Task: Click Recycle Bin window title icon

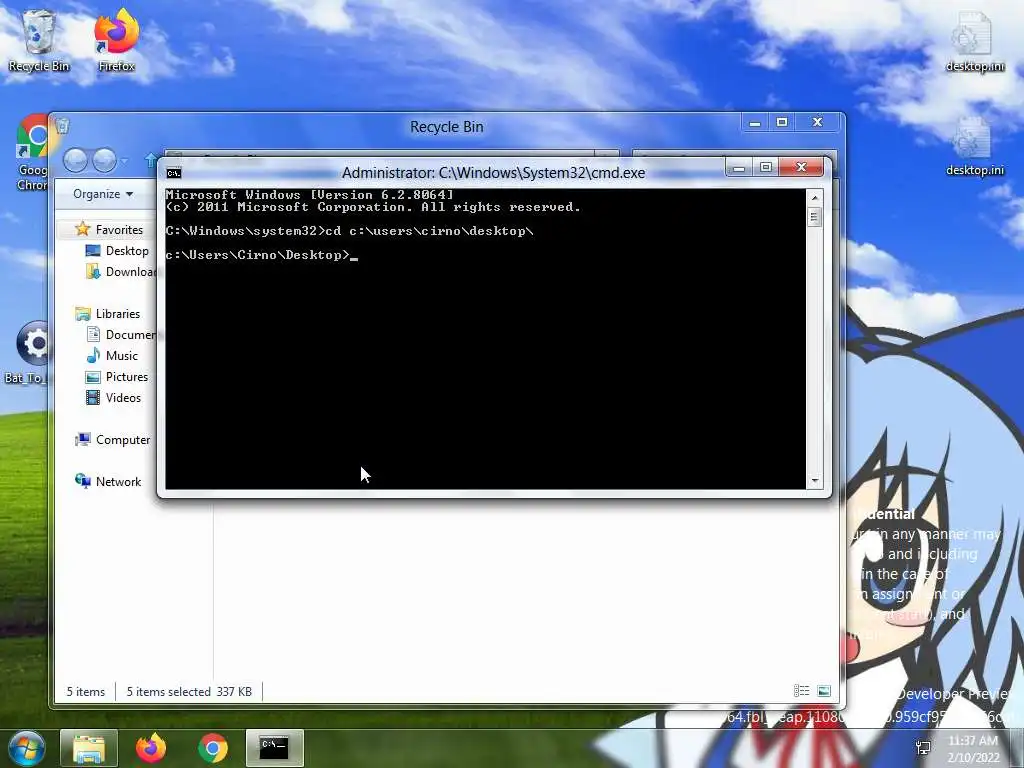Action: click(62, 125)
